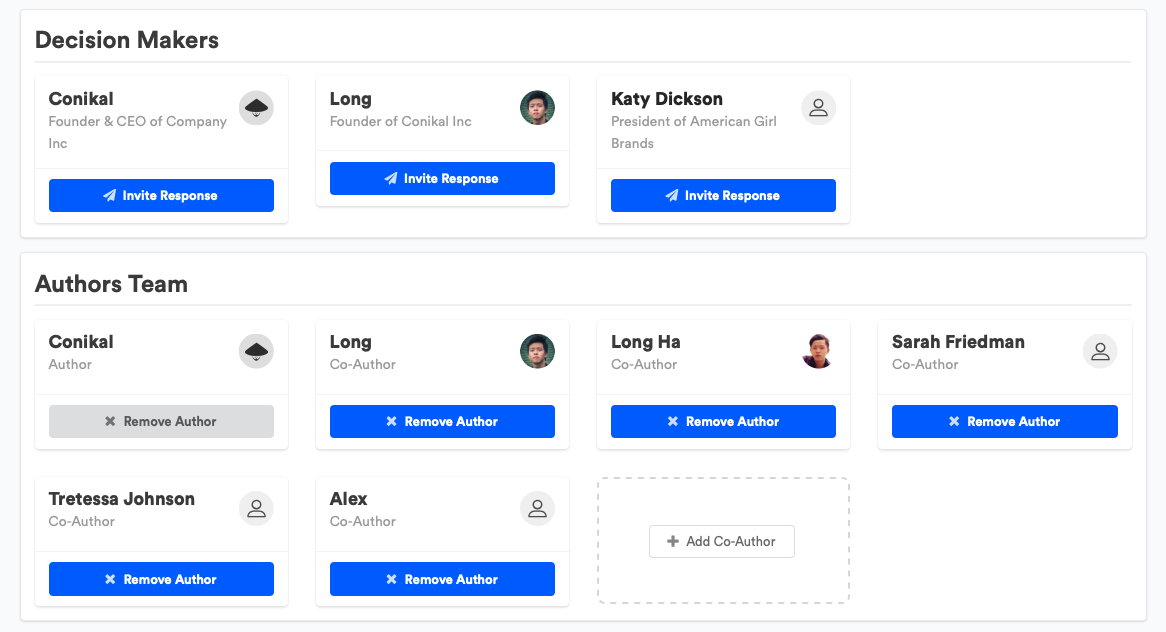Viewport: 1166px width, 632px height.
Task: Click Long's photo avatar in Decision Makers
Action: [537, 108]
